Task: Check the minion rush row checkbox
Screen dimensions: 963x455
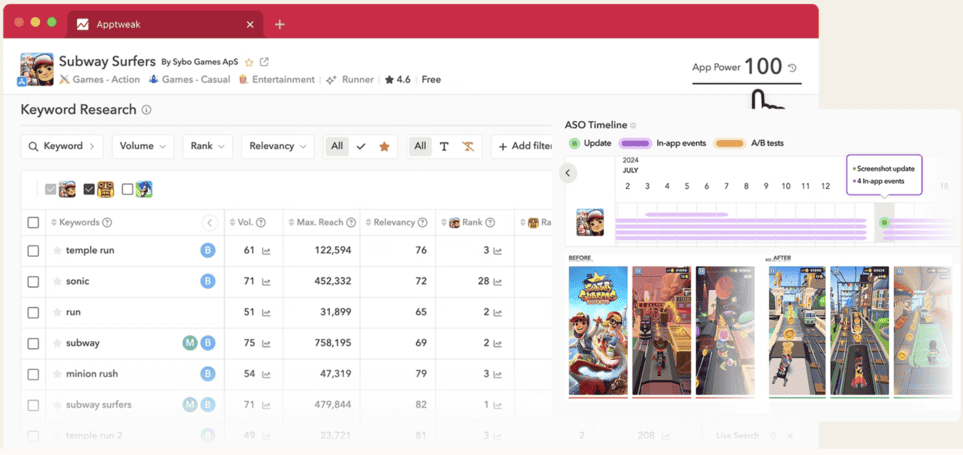Action: coord(33,374)
